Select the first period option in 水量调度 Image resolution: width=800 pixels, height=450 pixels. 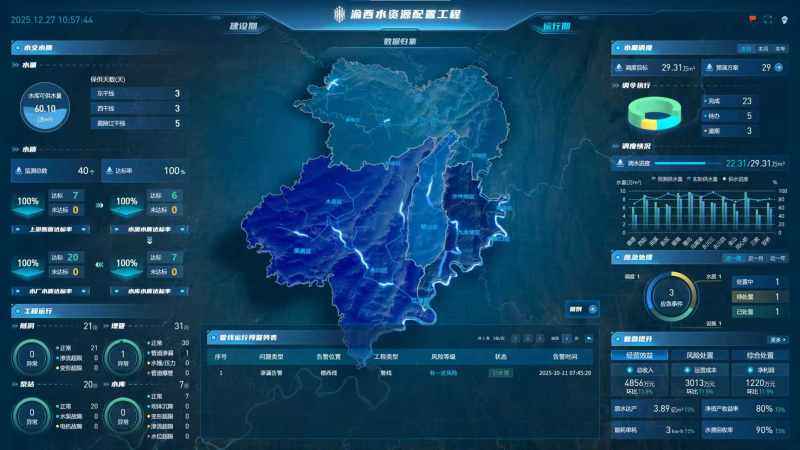coord(745,47)
